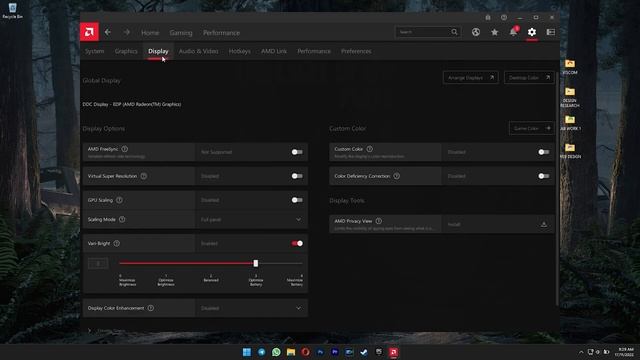Open the Graphics settings tab
The width and height of the screenshot is (640, 360).
click(x=126, y=51)
